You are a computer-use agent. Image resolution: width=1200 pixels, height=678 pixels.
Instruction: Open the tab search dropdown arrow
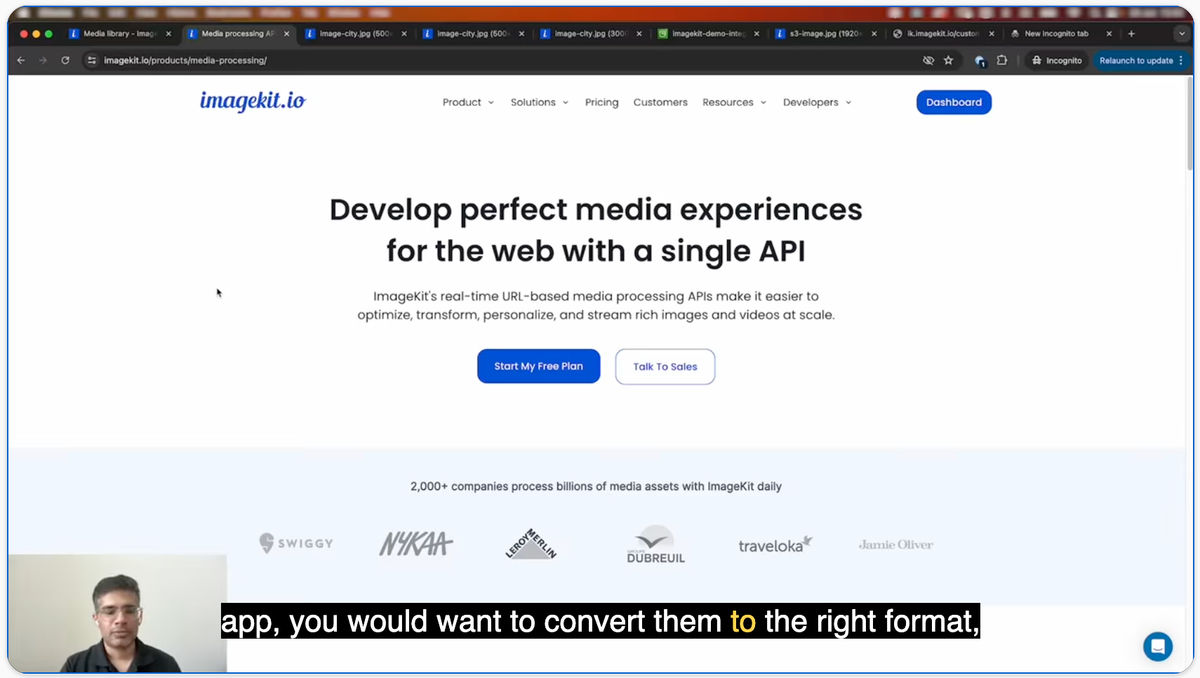pos(1182,33)
